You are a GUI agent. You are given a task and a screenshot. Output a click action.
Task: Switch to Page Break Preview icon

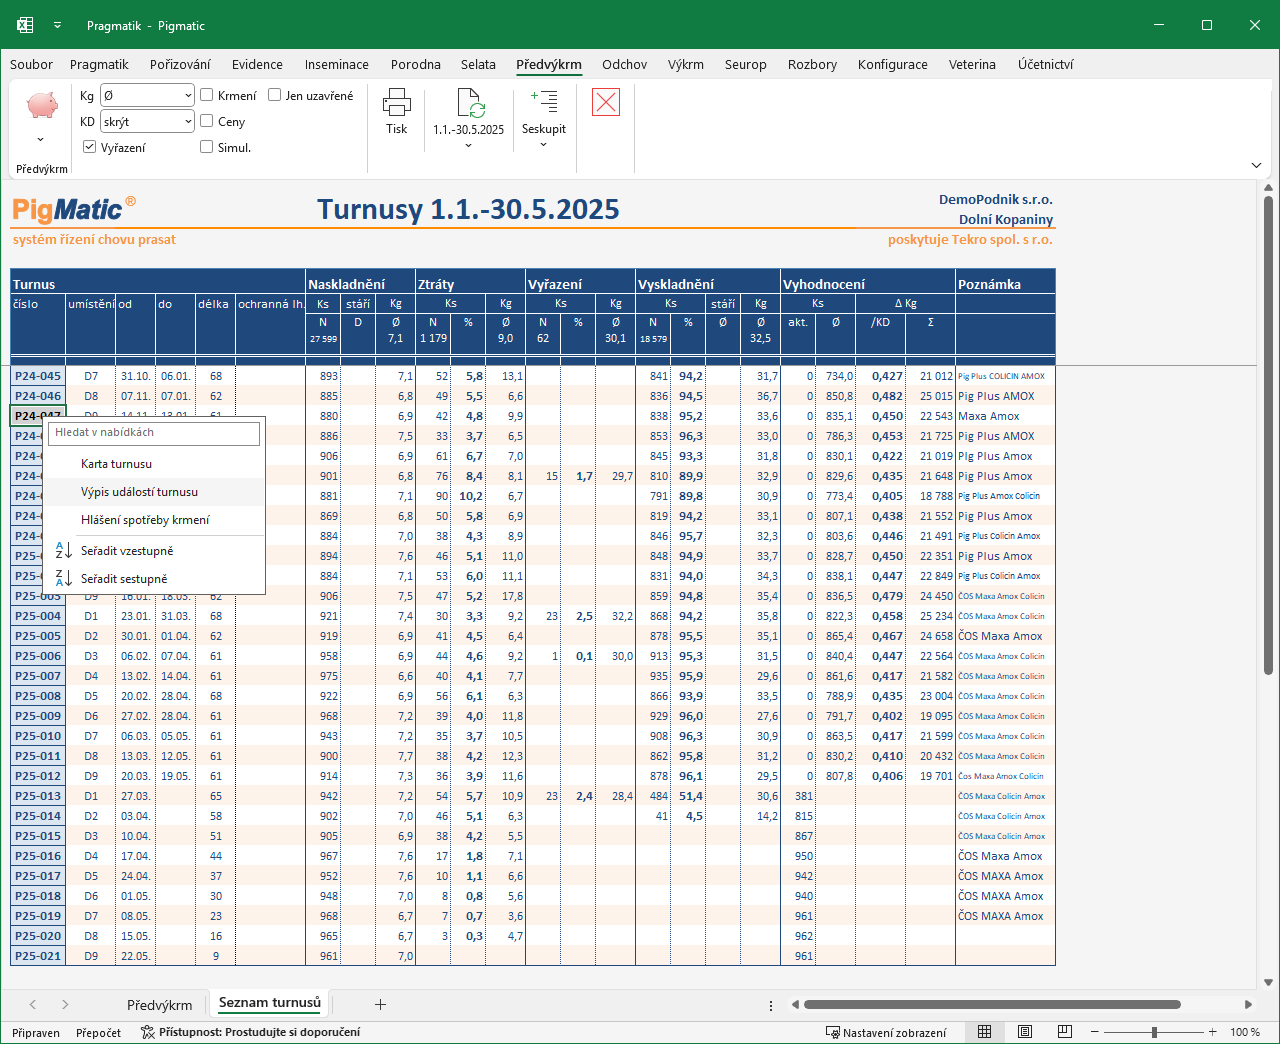[1065, 1032]
